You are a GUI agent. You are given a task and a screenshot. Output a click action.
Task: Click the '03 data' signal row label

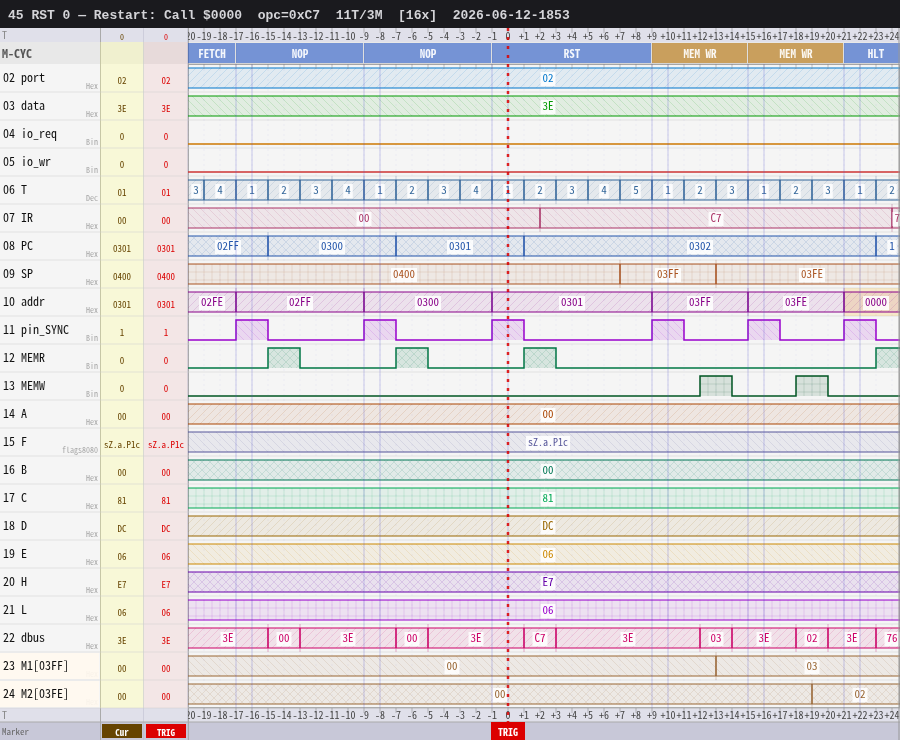pos(24,106)
